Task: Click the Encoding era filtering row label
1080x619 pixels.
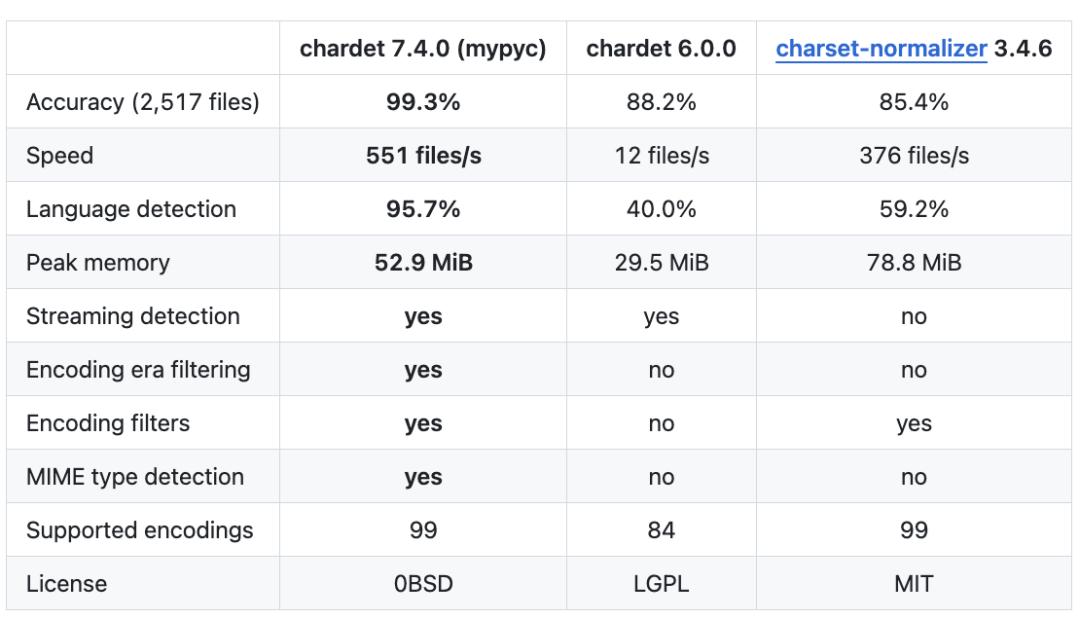Action: [x=138, y=370]
